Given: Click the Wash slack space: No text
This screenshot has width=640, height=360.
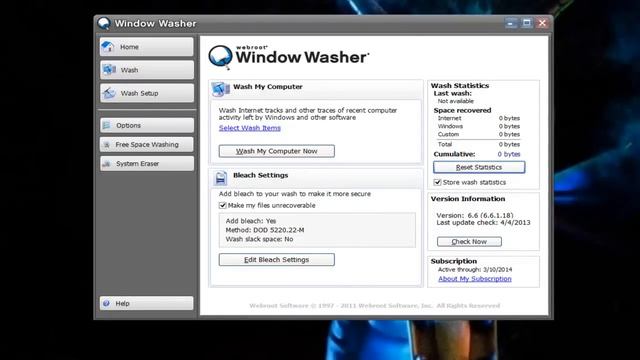Looking at the screenshot, I should pos(259,239).
